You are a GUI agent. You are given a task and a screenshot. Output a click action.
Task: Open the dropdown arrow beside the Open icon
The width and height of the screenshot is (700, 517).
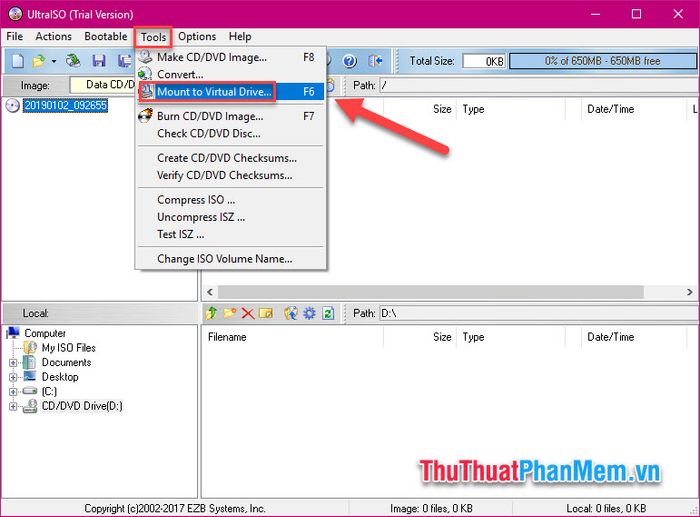pos(54,61)
